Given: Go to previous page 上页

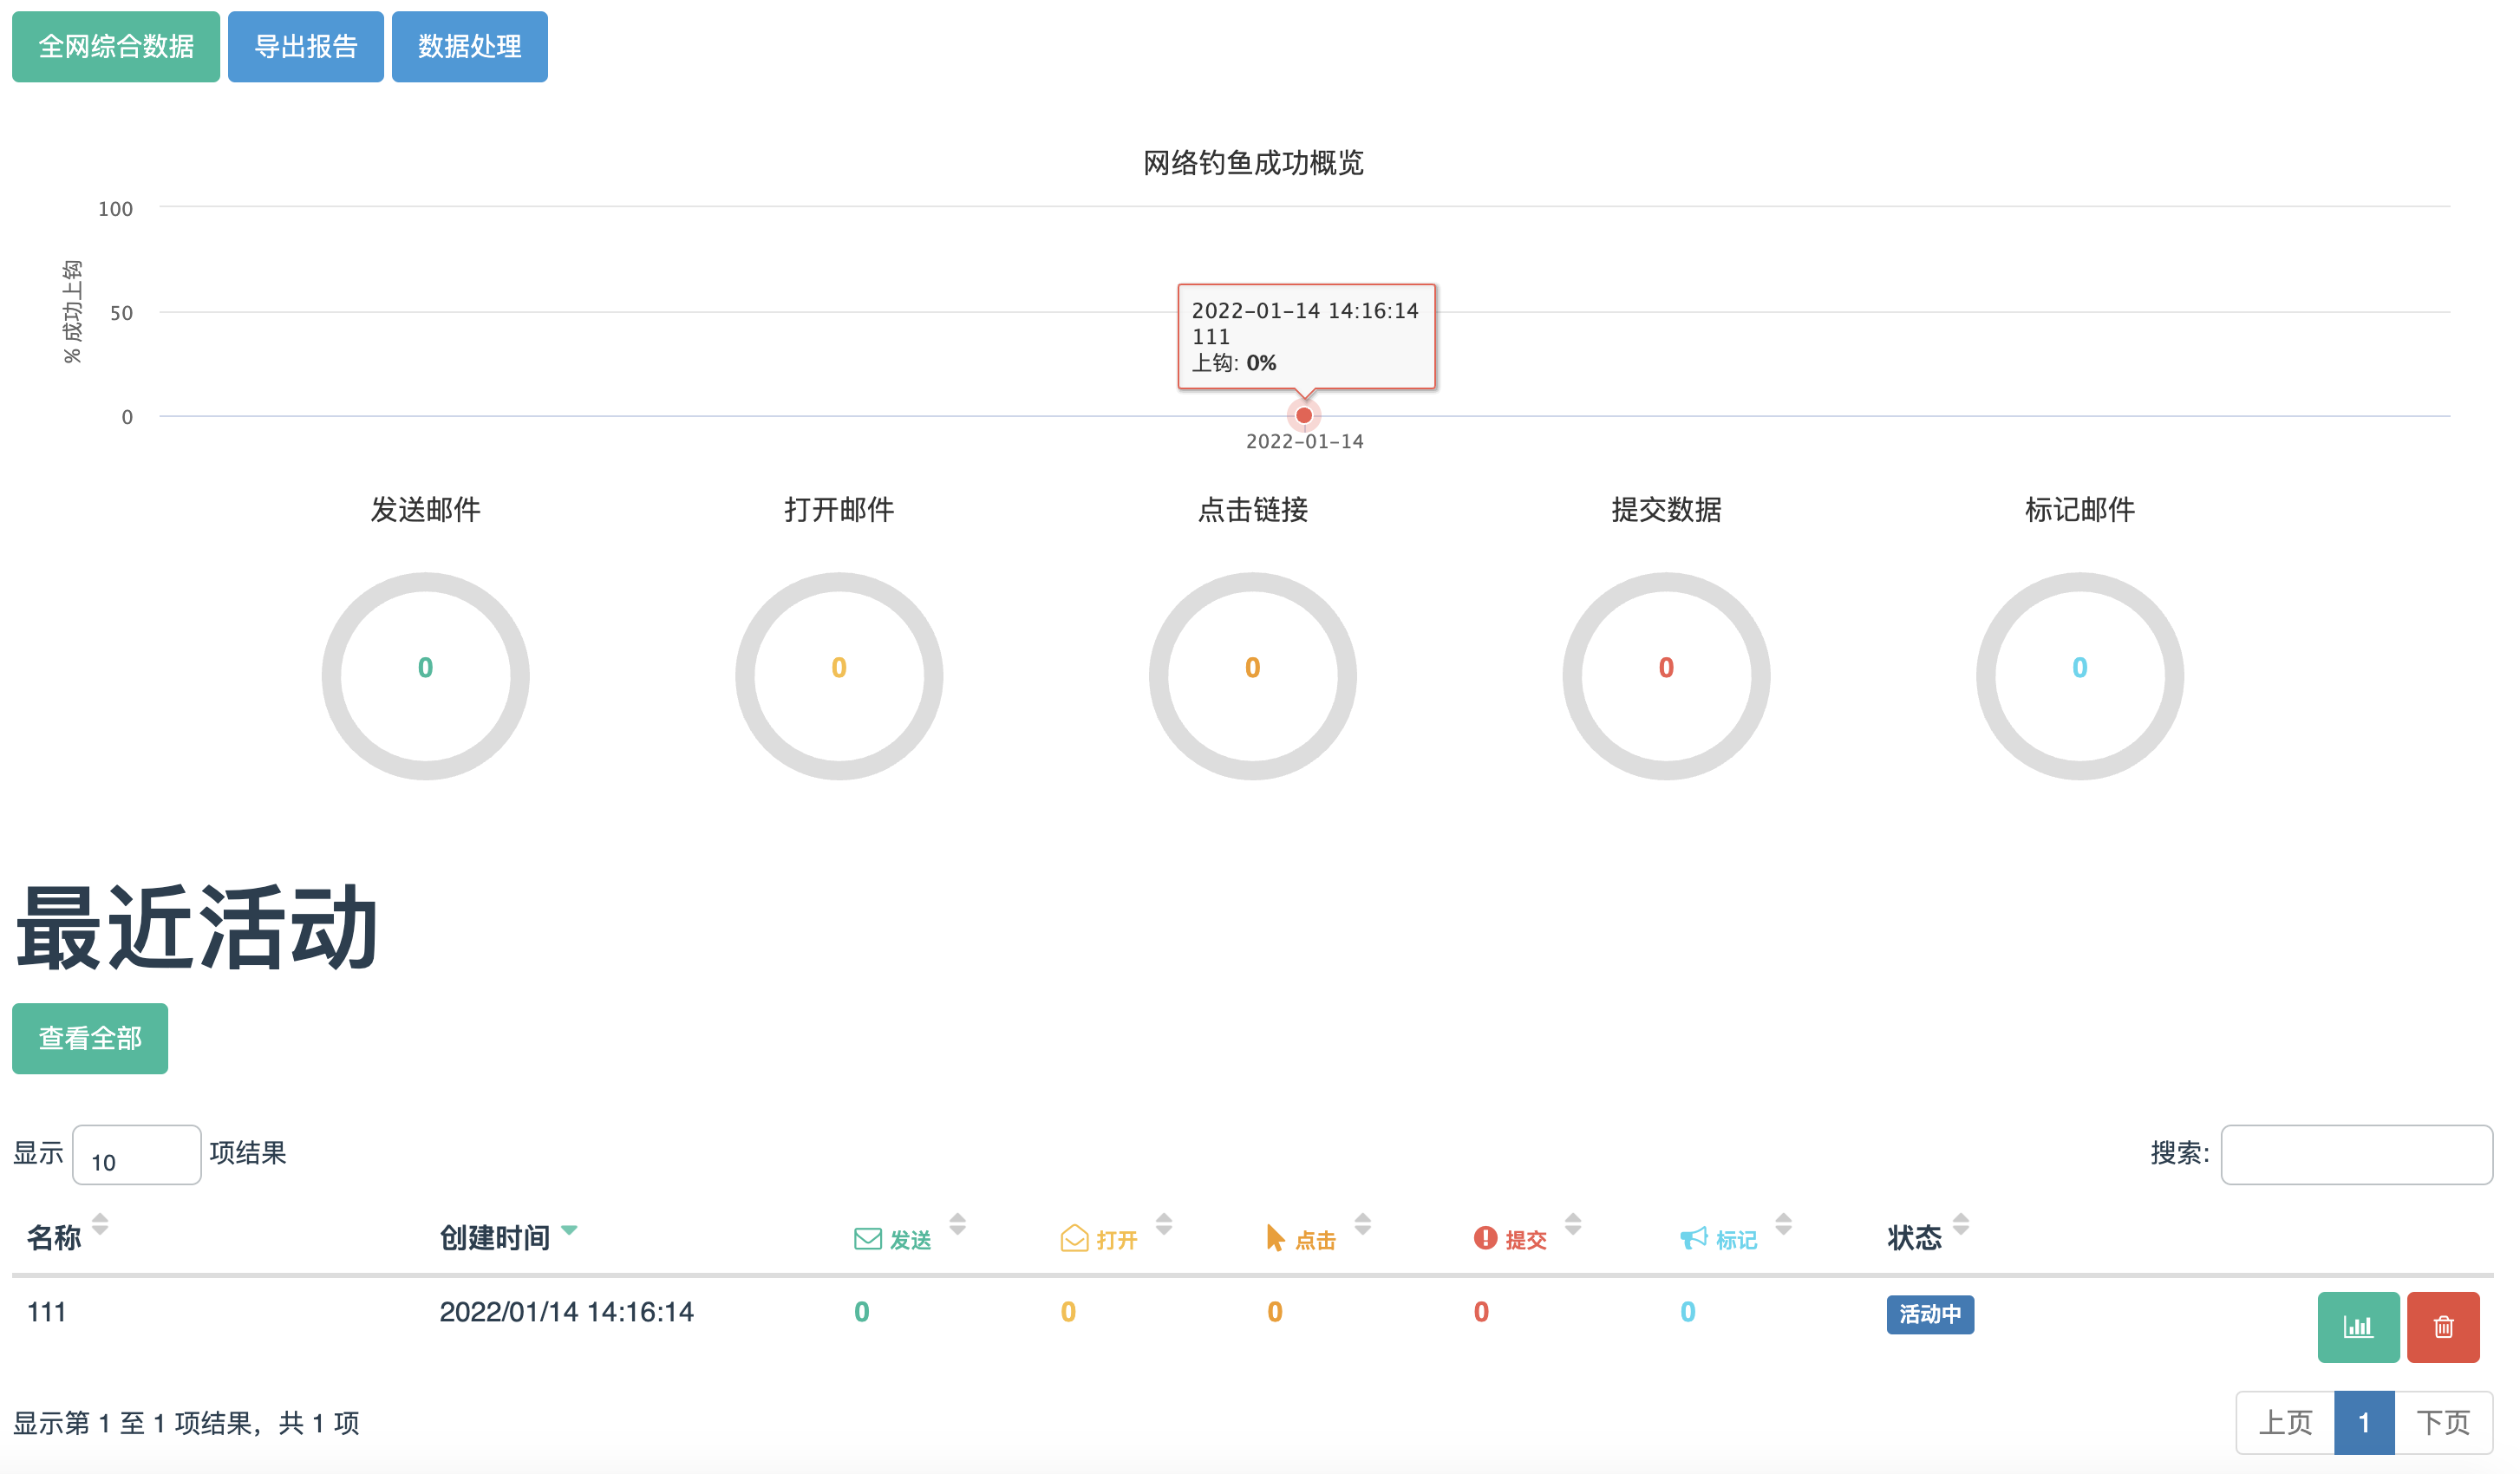Looking at the screenshot, I should [2285, 1422].
